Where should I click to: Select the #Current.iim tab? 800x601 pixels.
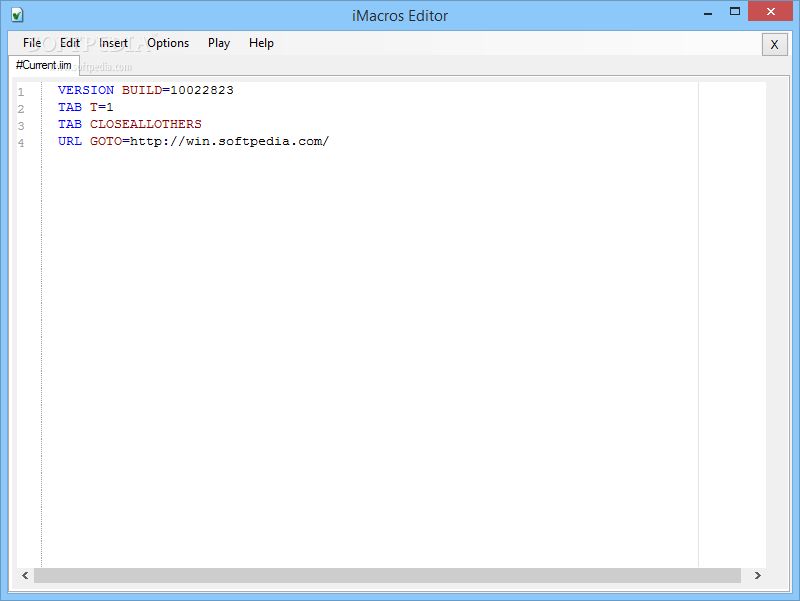click(44, 65)
